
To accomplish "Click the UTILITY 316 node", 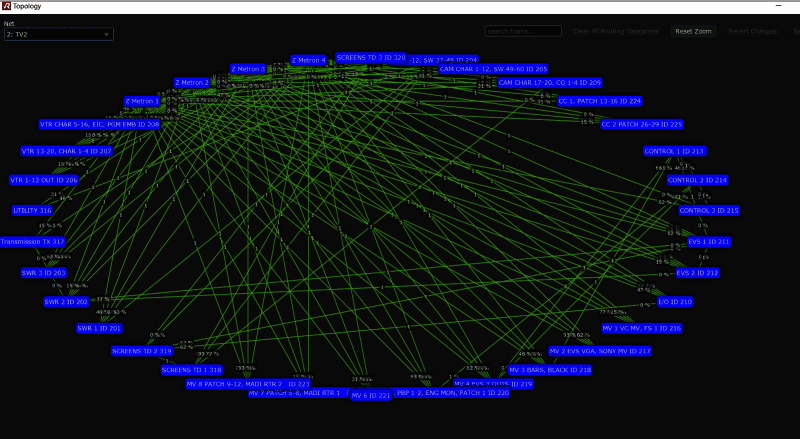I will pyautogui.click(x=32, y=211).
